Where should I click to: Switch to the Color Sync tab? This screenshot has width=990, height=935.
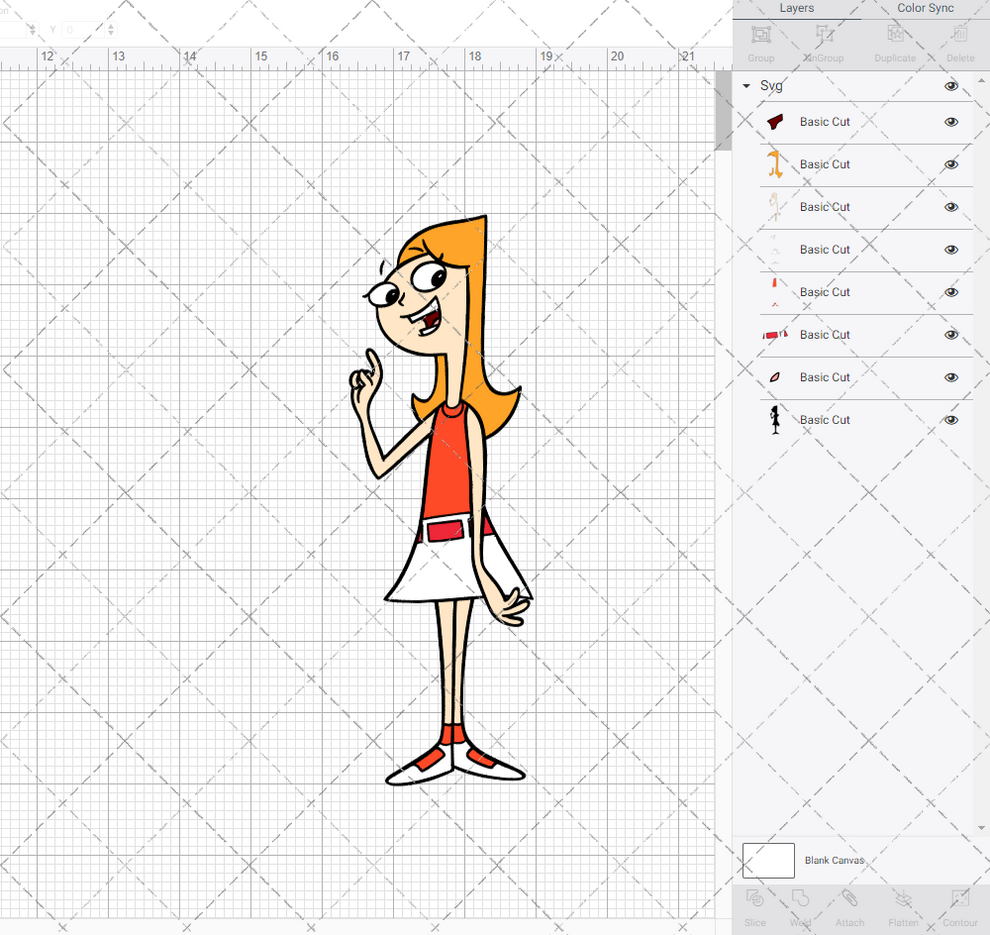[x=925, y=8]
